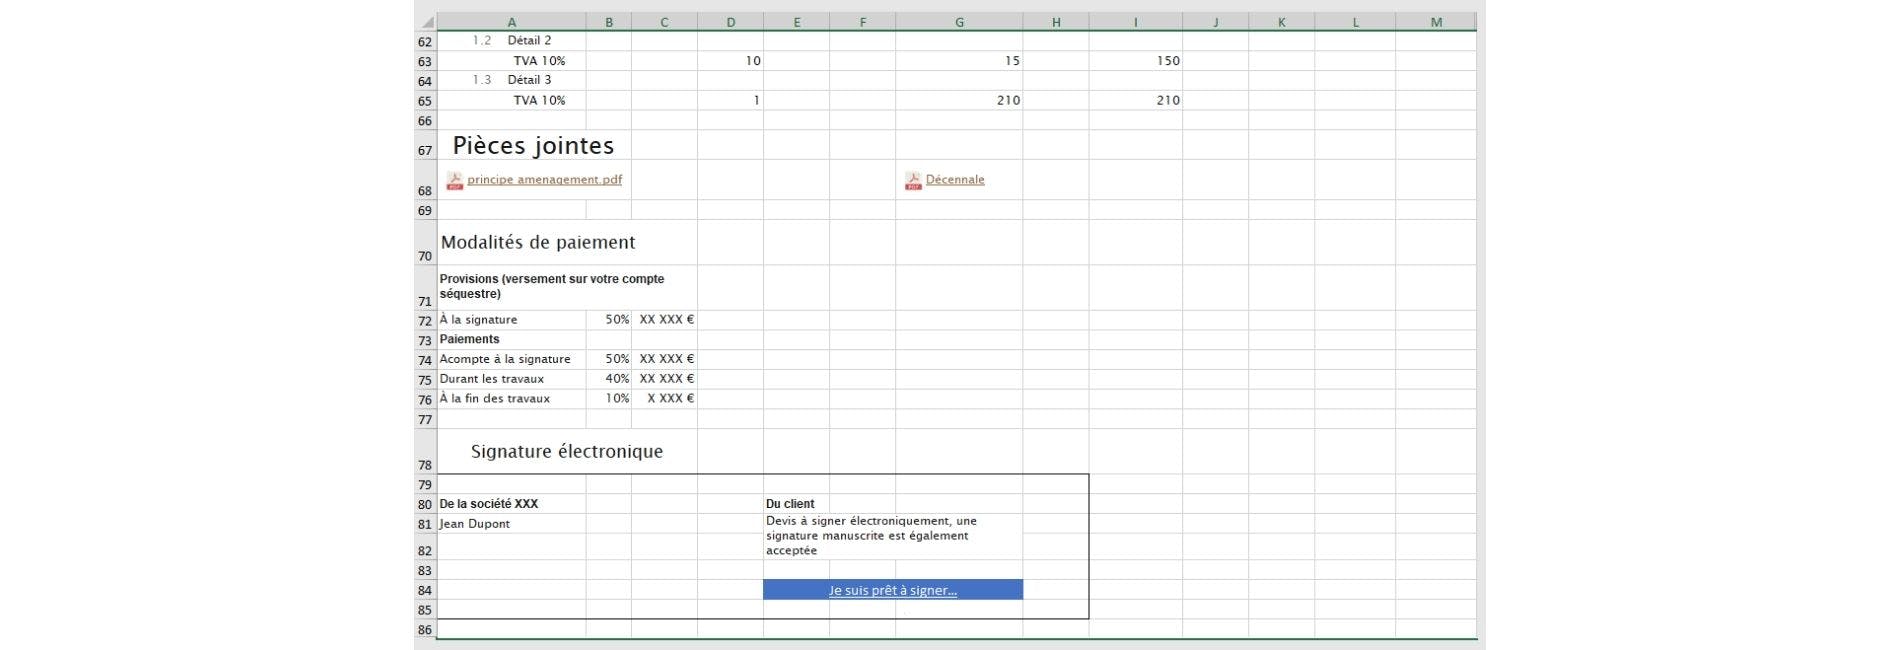Select the TVA 10% cell in row 65
This screenshot has height=650, width=1900.
512,100
